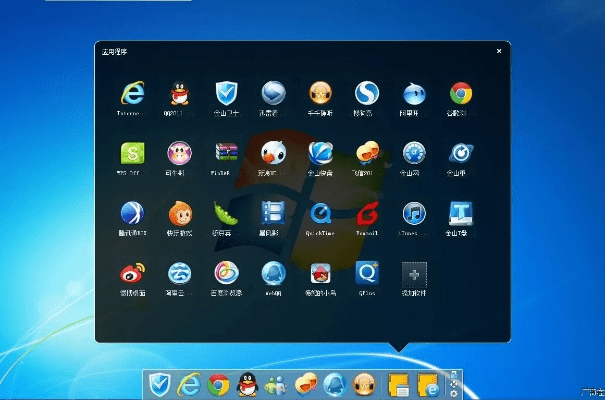Open the yellow folder with IE logo in dock
This screenshot has width=605, height=400.
pos(428,383)
